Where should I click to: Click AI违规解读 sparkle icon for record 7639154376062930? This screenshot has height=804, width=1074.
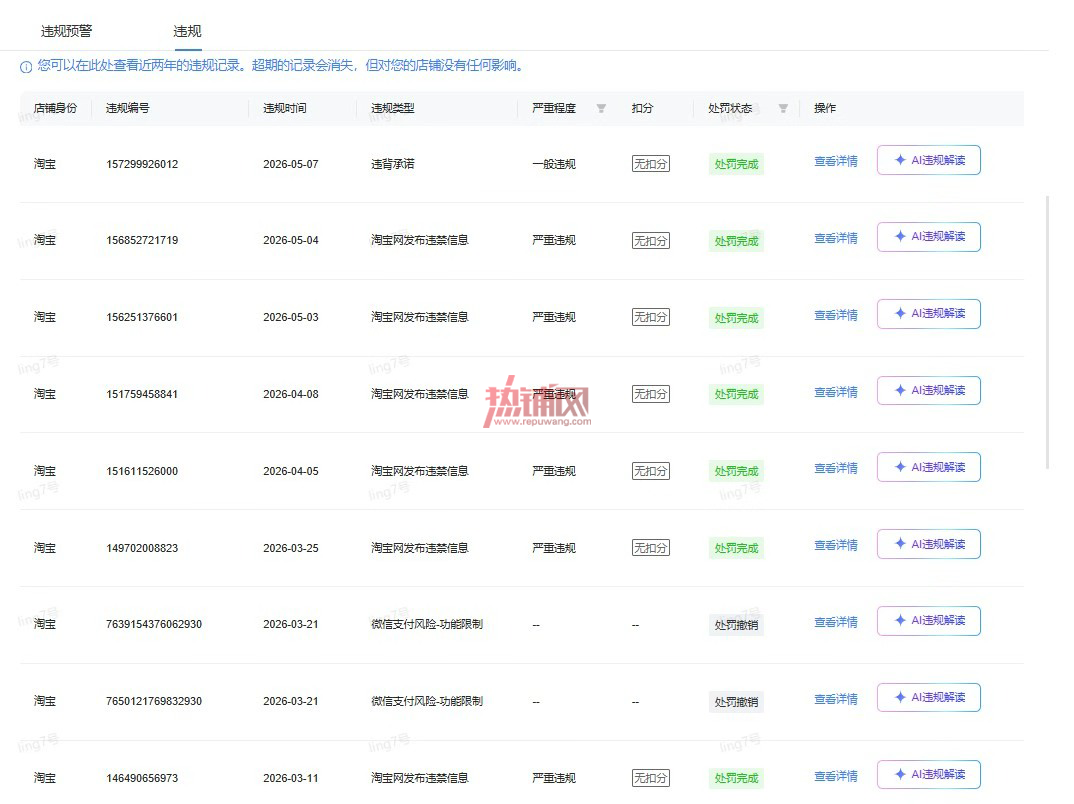pyautogui.click(x=900, y=620)
